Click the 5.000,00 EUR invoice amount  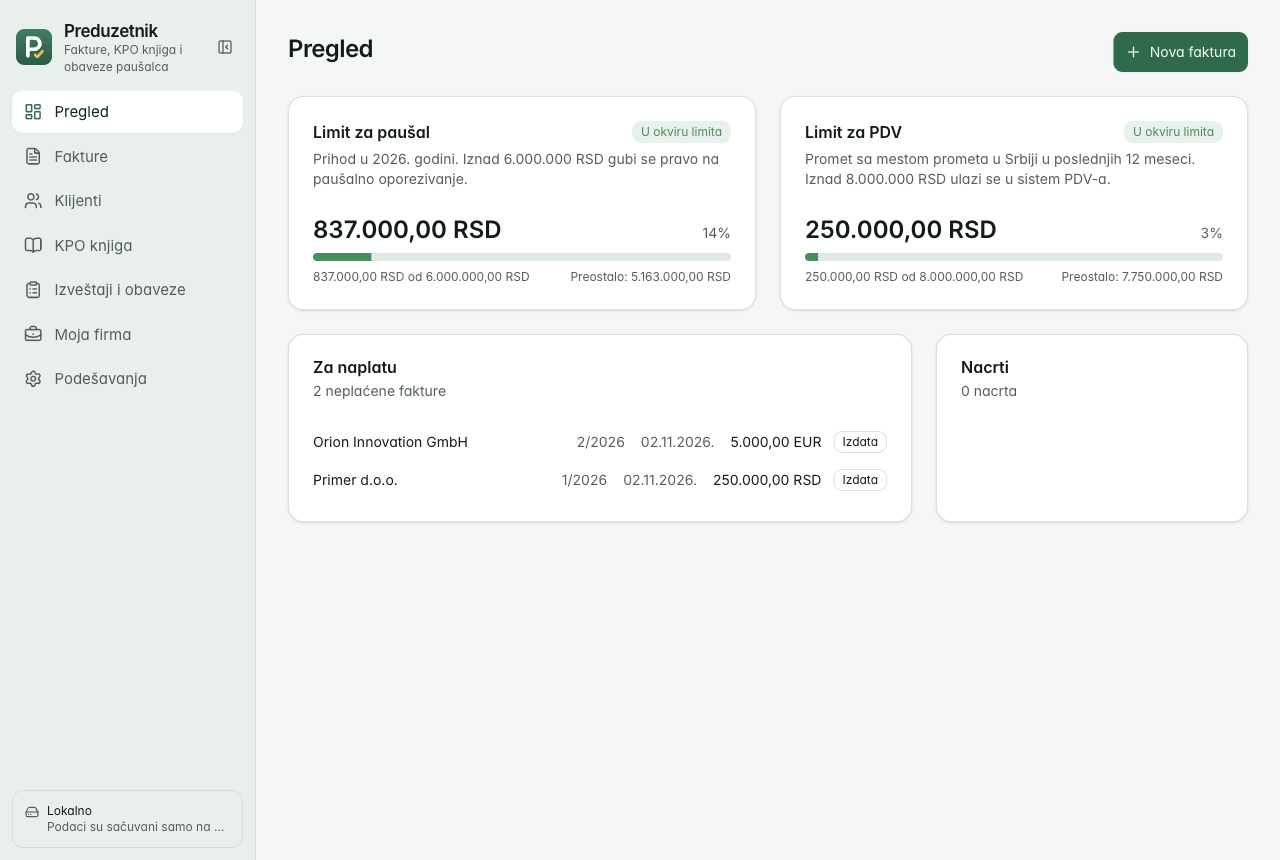(x=776, y=442)
